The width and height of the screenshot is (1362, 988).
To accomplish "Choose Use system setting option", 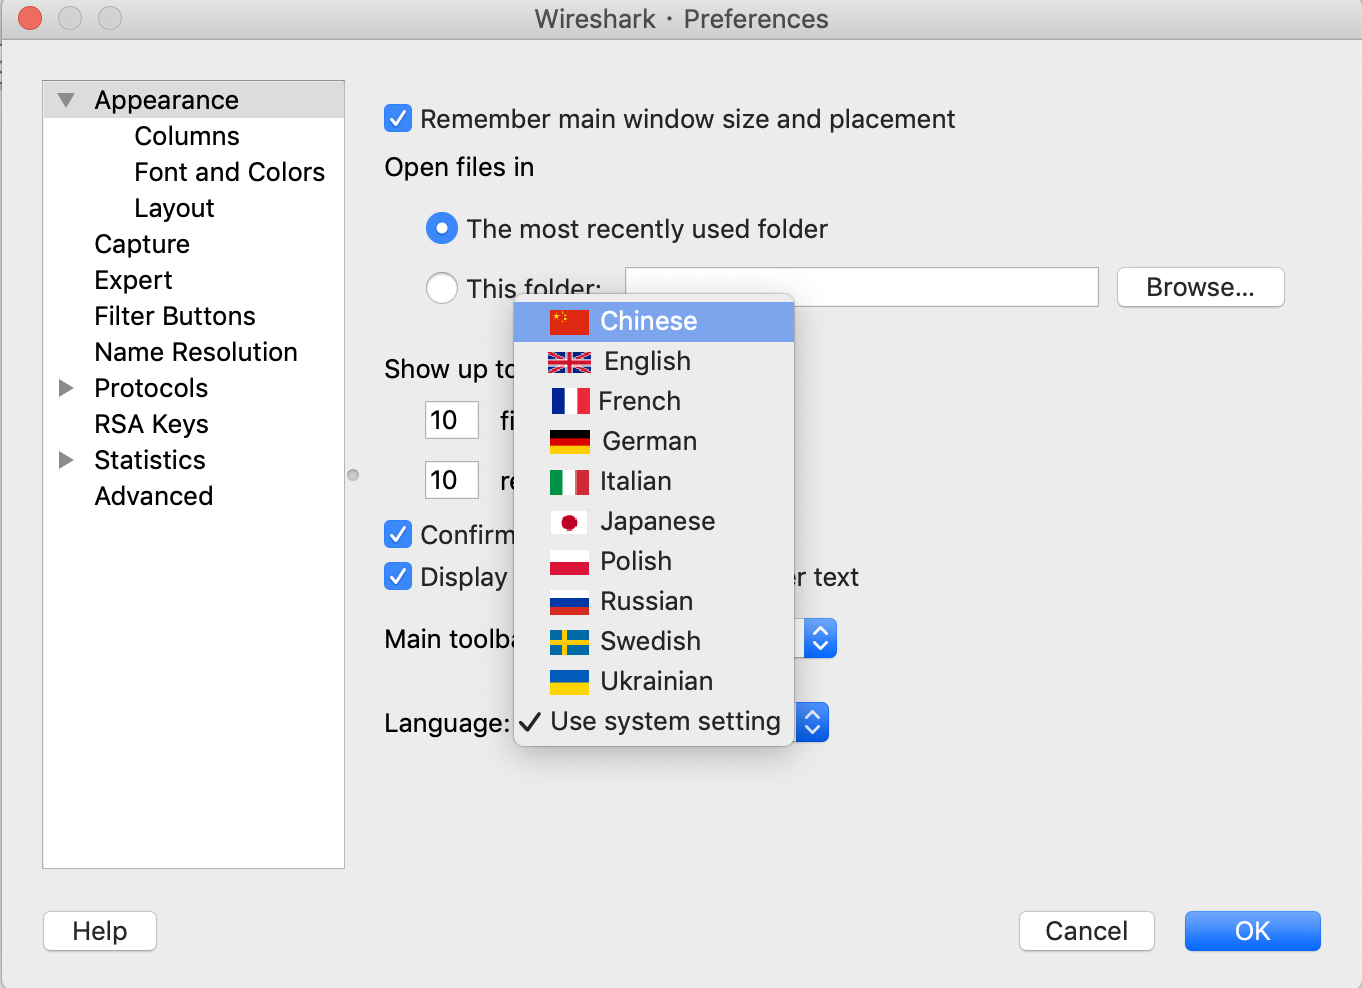I will [x=654, y=722].
